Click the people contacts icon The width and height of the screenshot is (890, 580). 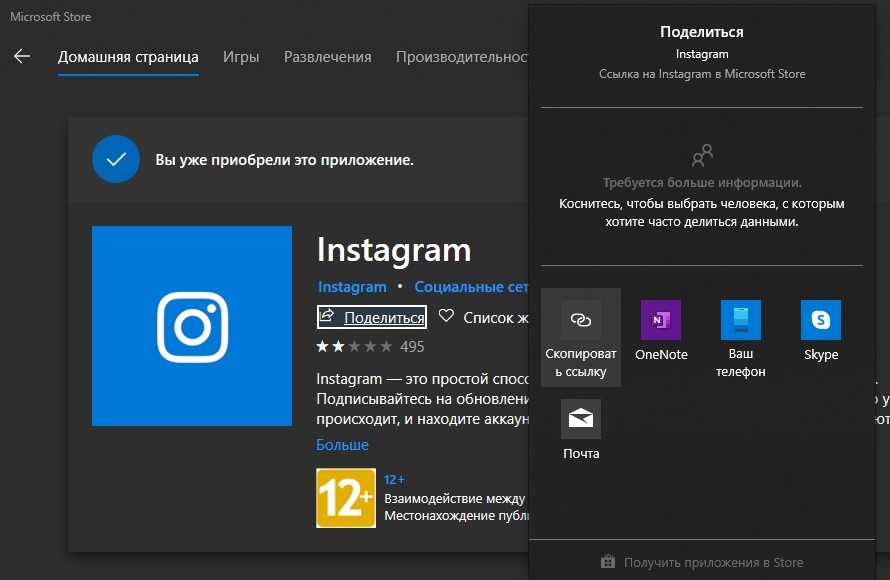702,155
